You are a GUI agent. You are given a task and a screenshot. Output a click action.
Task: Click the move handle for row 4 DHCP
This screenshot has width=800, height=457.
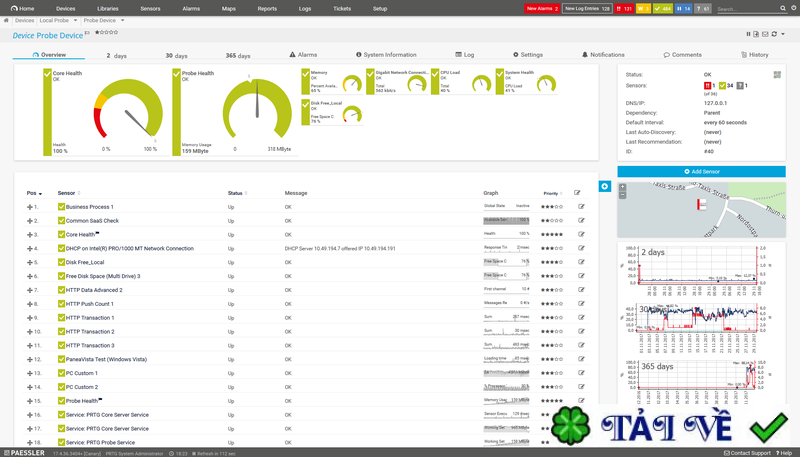point(30,249)
